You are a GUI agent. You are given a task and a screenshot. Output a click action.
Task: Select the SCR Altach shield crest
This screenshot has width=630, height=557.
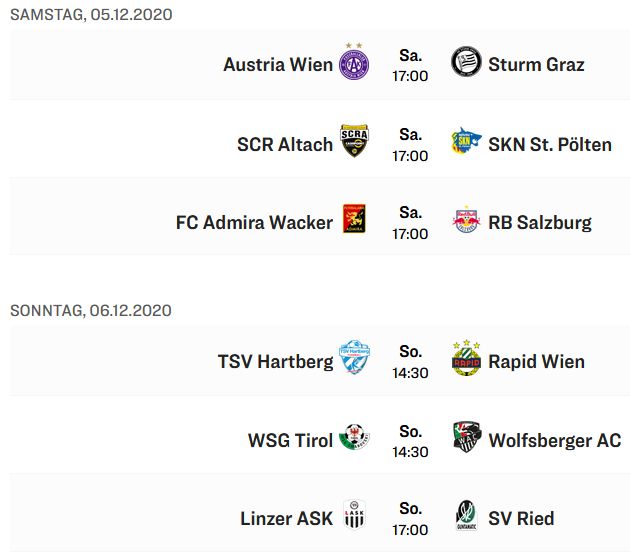(x=354, y=141)
